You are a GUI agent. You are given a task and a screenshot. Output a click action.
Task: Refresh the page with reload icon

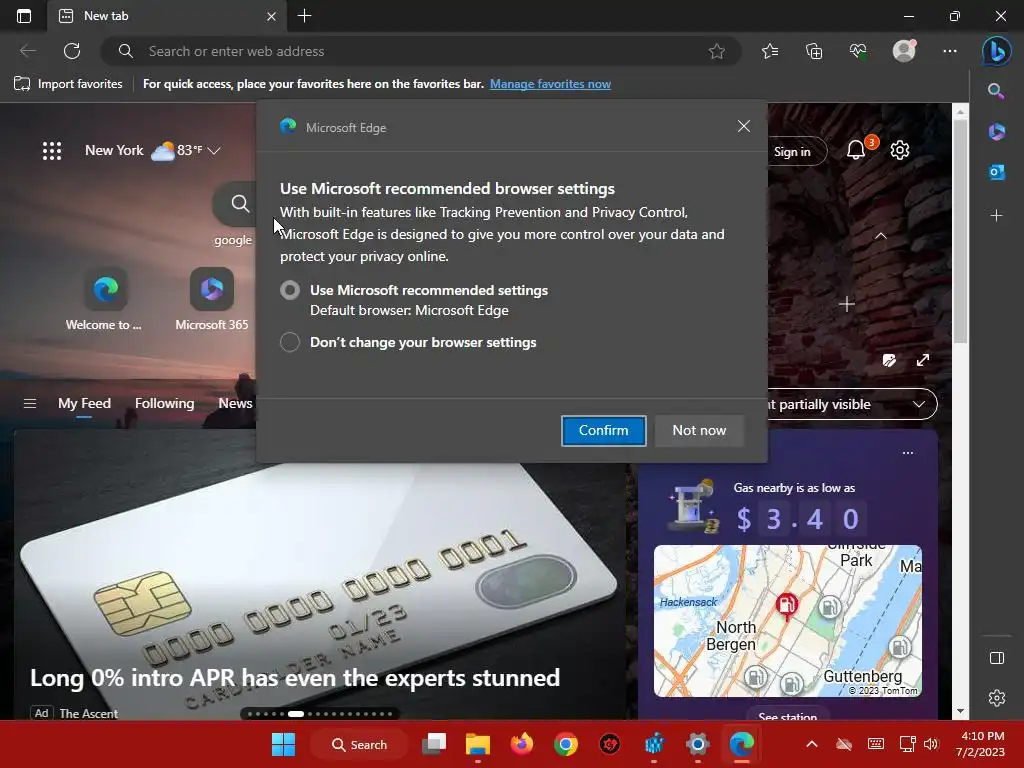coord(72,51)
